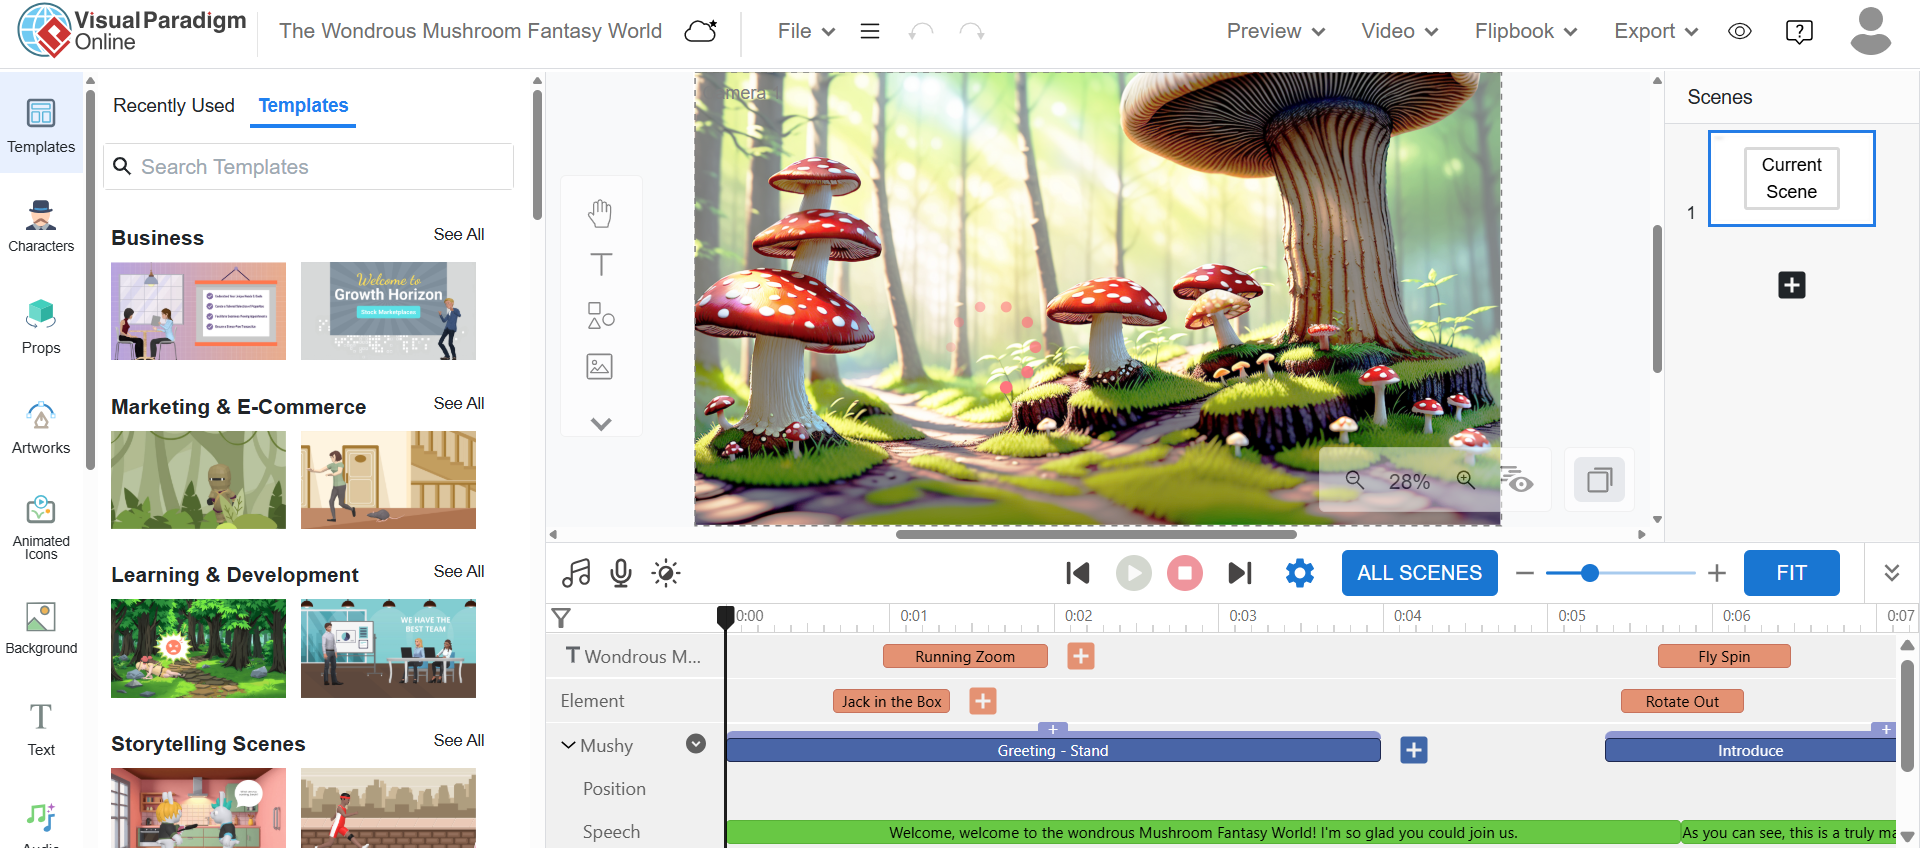Open the Artworks sidebar panel
This screenshot has height=848, width=1920.
click(x=41, y=427)
